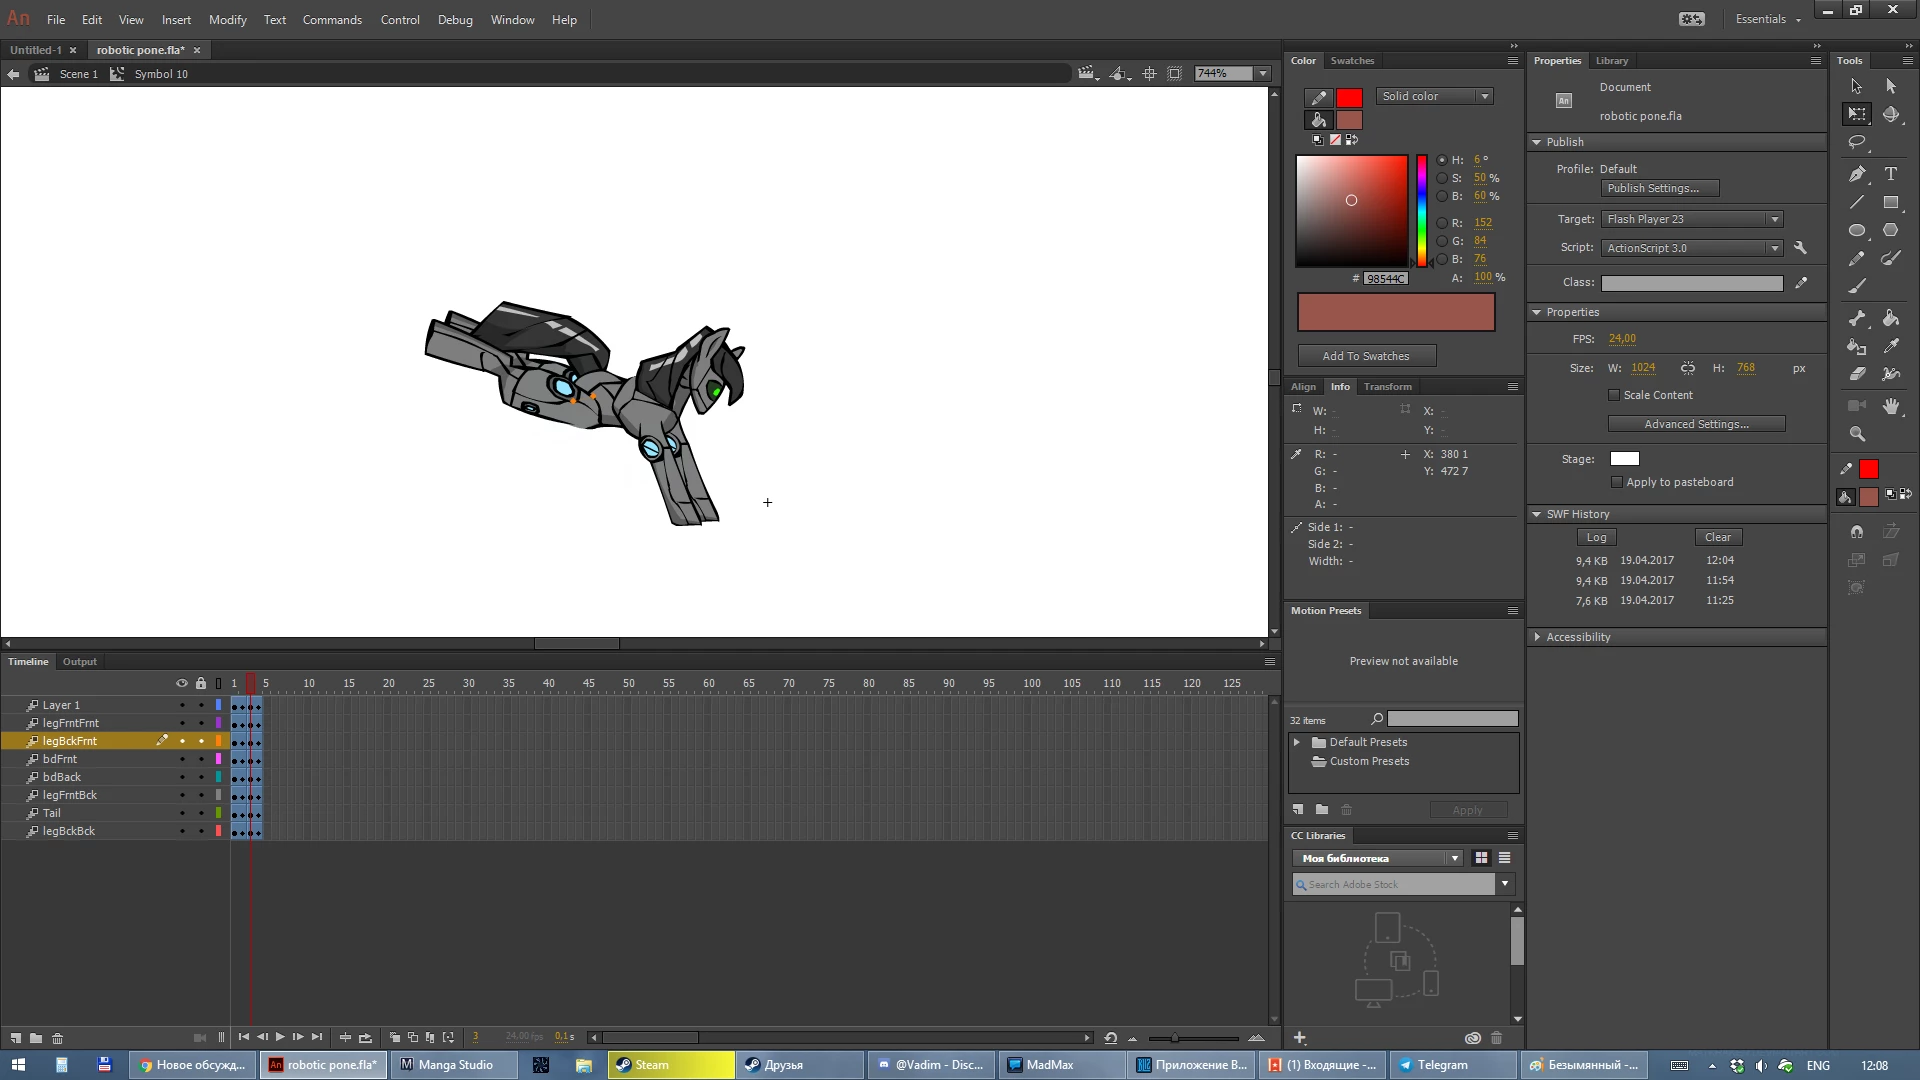Select the Bone tool
1920x1080 pixels.
1857,318
